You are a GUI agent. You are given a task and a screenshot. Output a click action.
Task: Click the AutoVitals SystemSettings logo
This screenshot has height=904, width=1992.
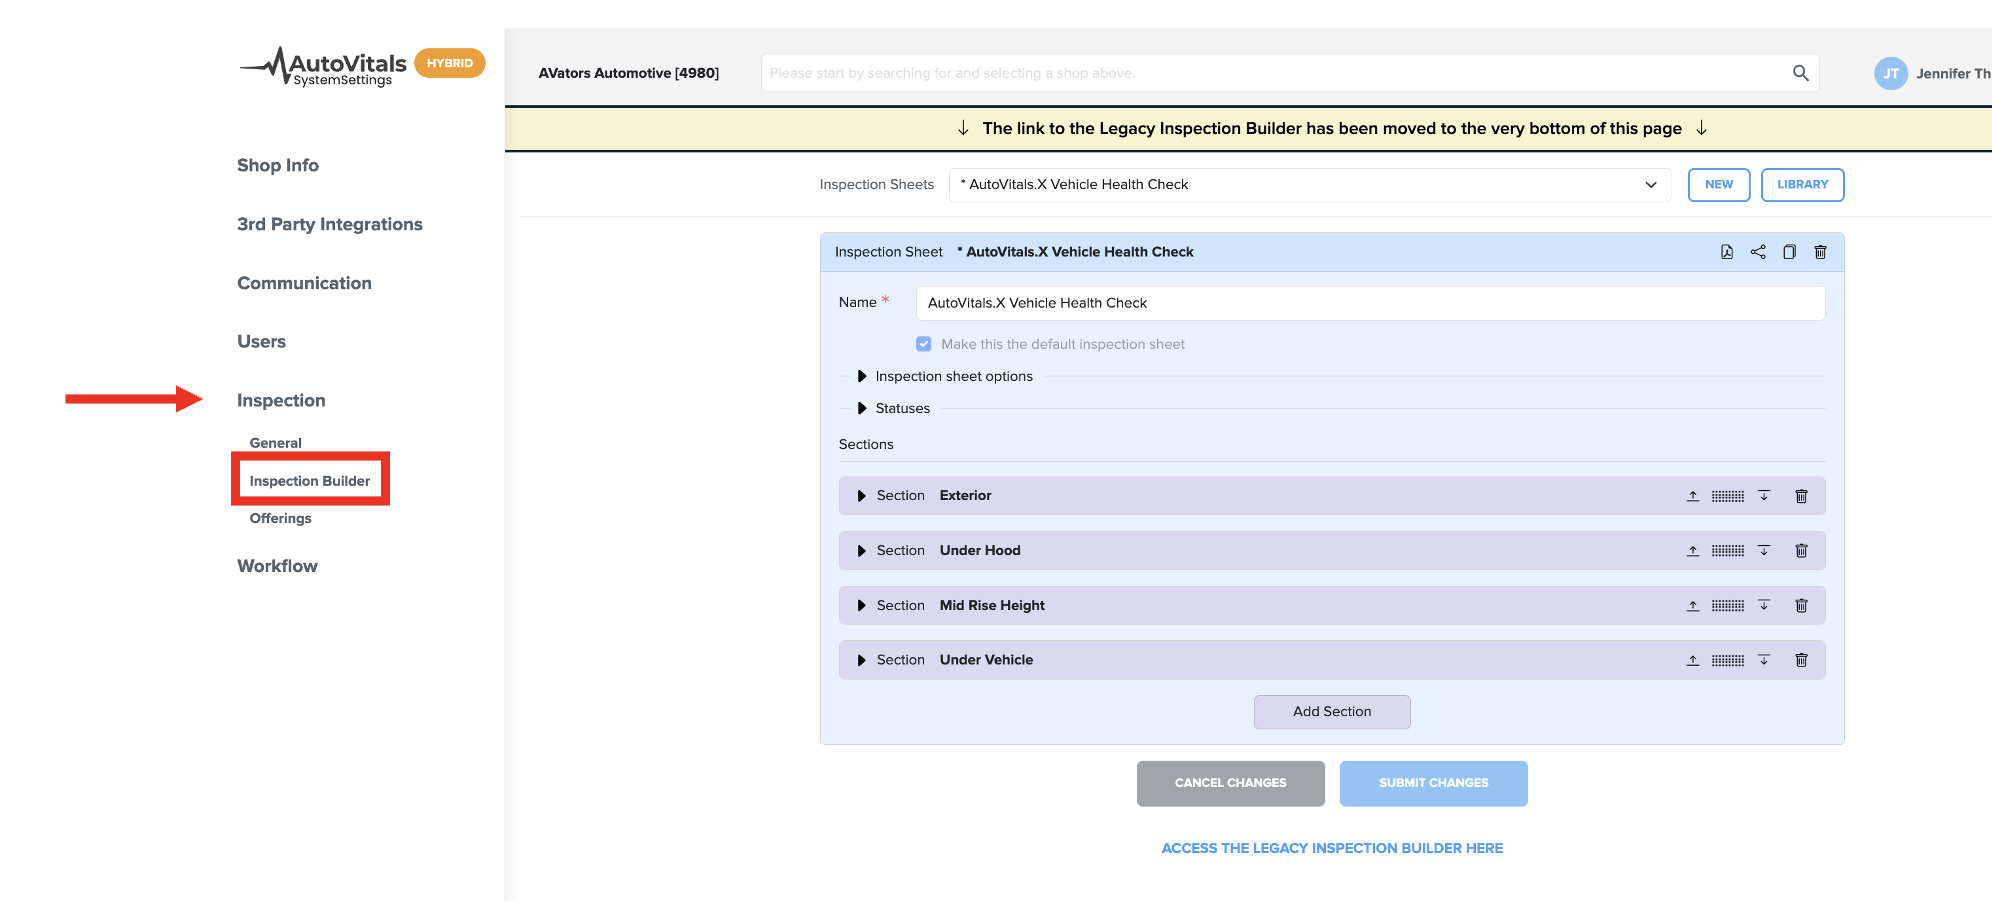coord(323,67)
